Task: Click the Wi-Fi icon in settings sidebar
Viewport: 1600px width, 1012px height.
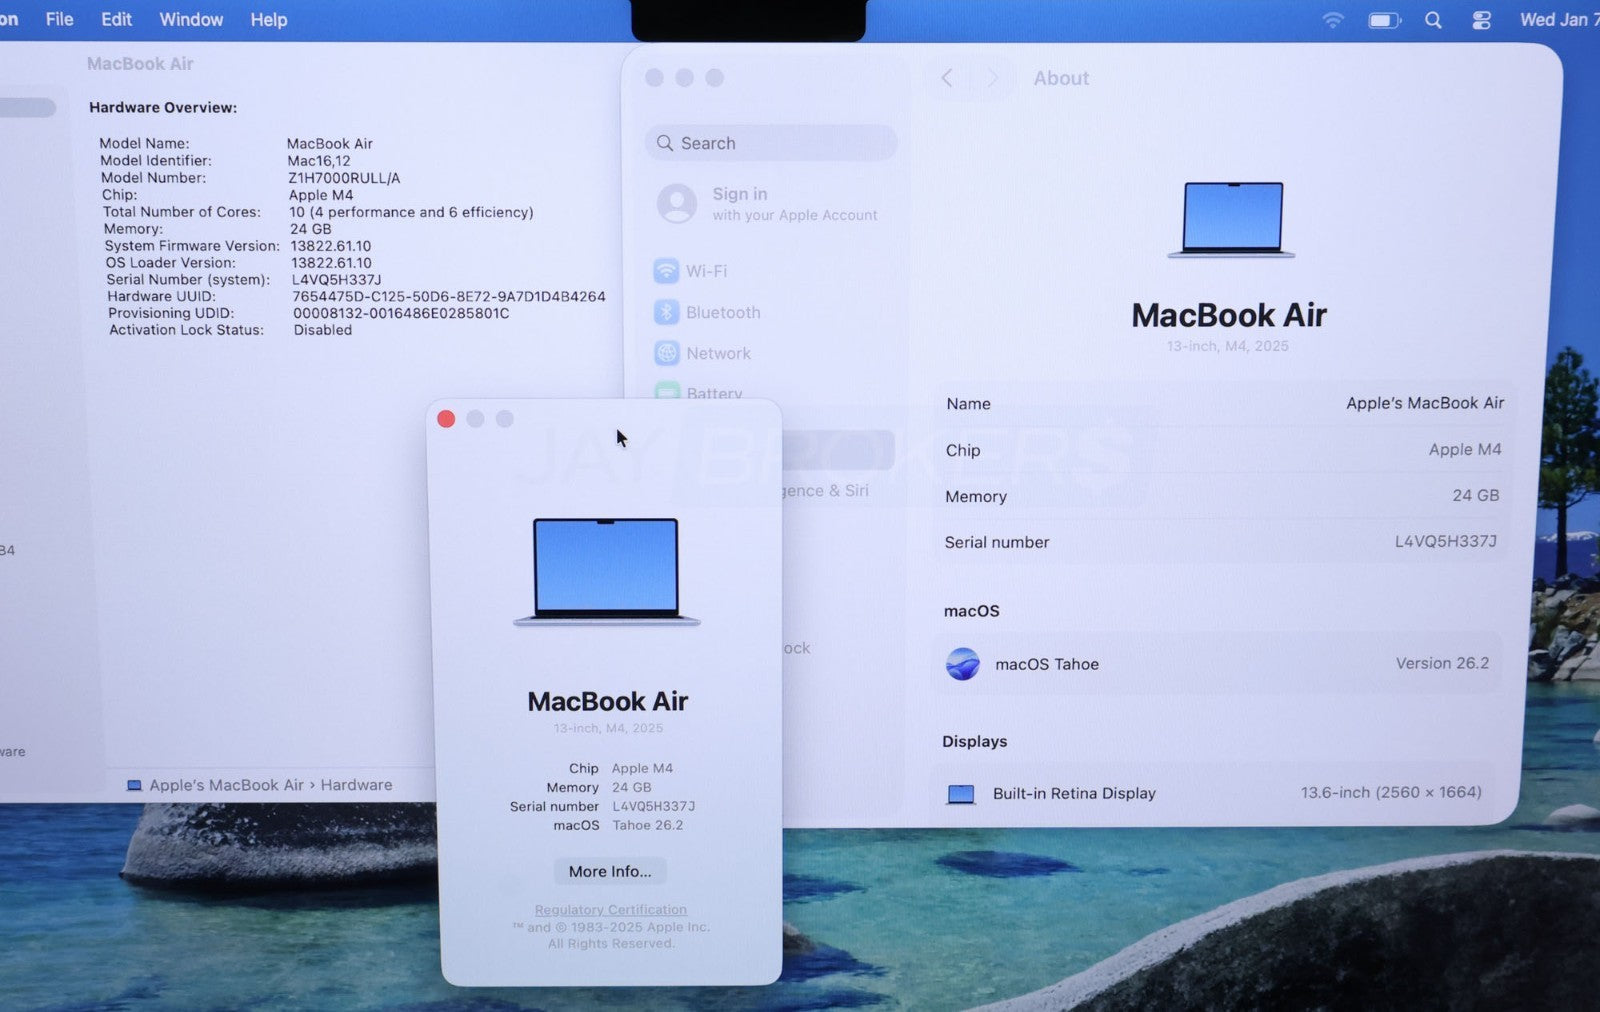Action: click(x=666, y=271)
